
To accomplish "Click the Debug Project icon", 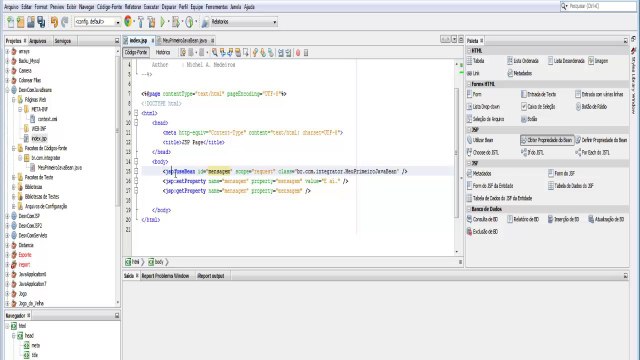I will [176, 22].
